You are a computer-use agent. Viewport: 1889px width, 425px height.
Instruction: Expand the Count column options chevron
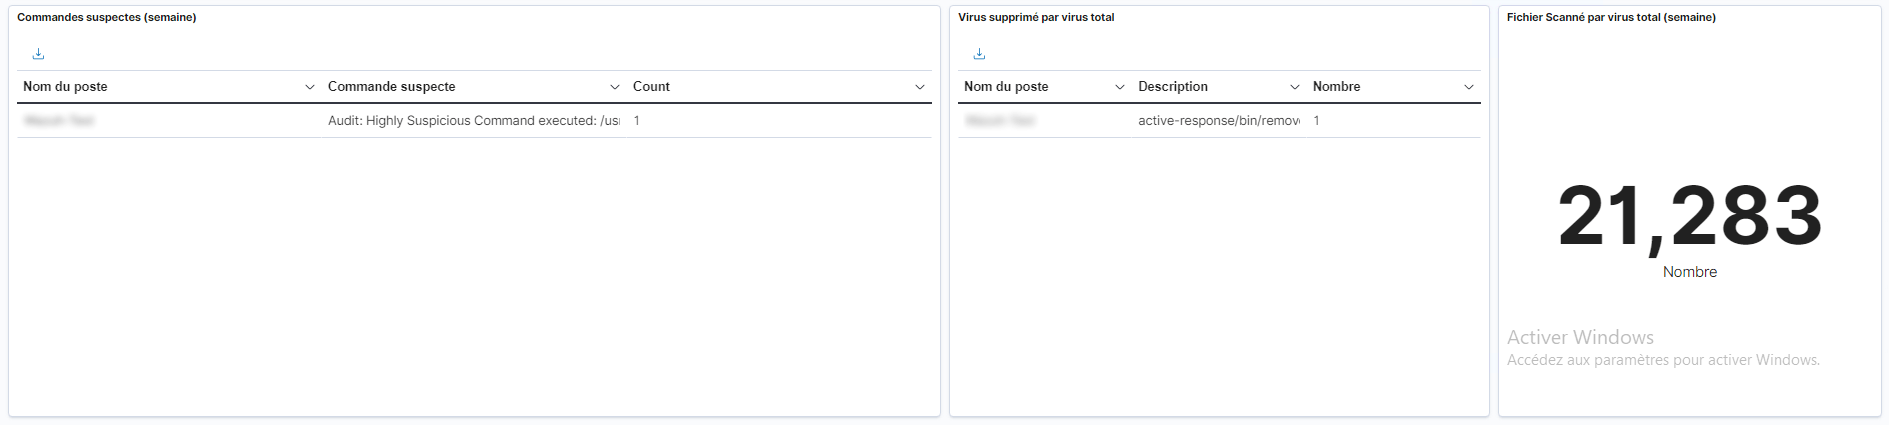pyautogui.click(x=920, y=87)
